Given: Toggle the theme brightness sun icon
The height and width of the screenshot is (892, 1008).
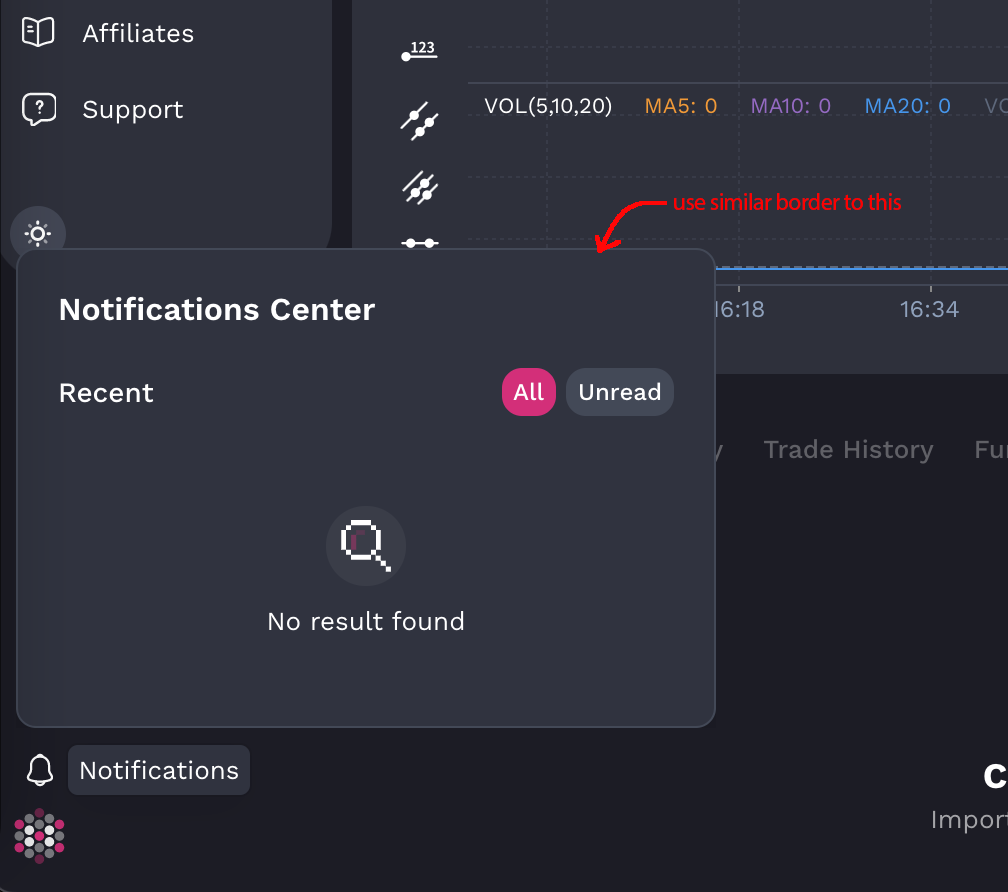Looking at the screenshot, I should [37, 233].
